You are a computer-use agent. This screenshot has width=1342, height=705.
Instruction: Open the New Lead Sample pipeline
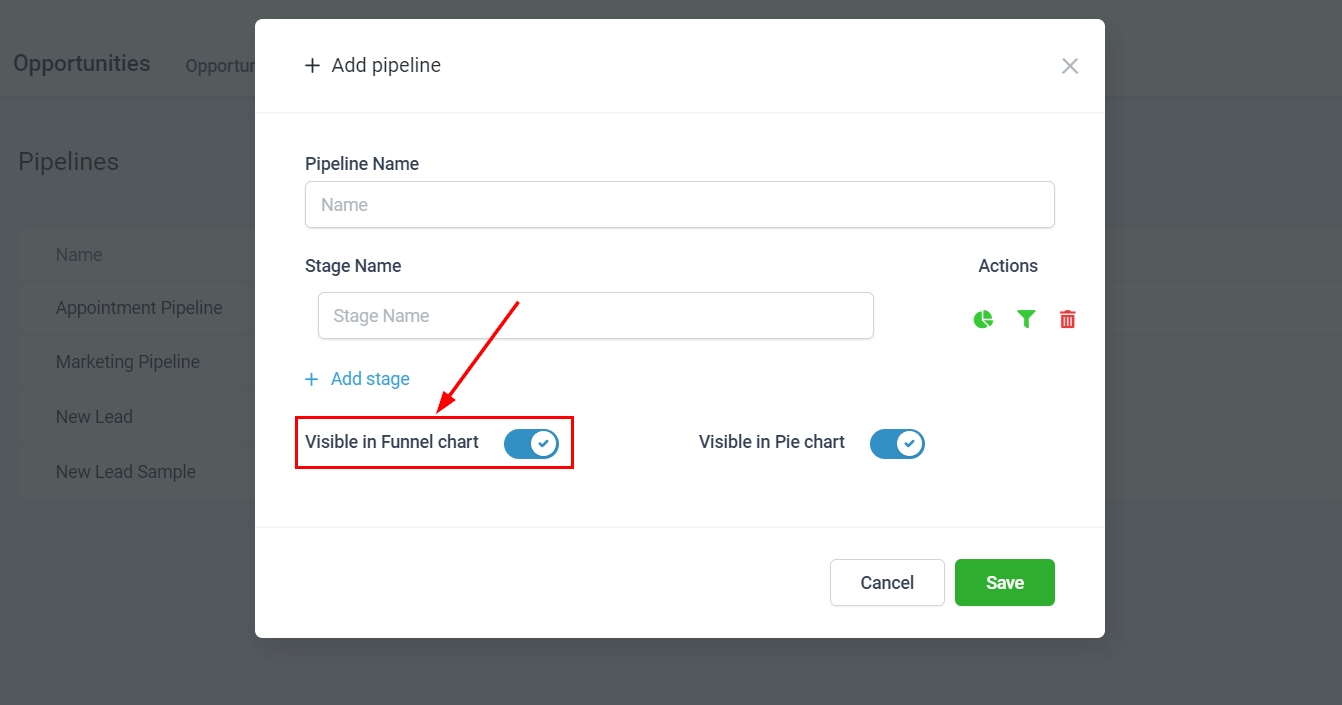click(x=126, y=472)
